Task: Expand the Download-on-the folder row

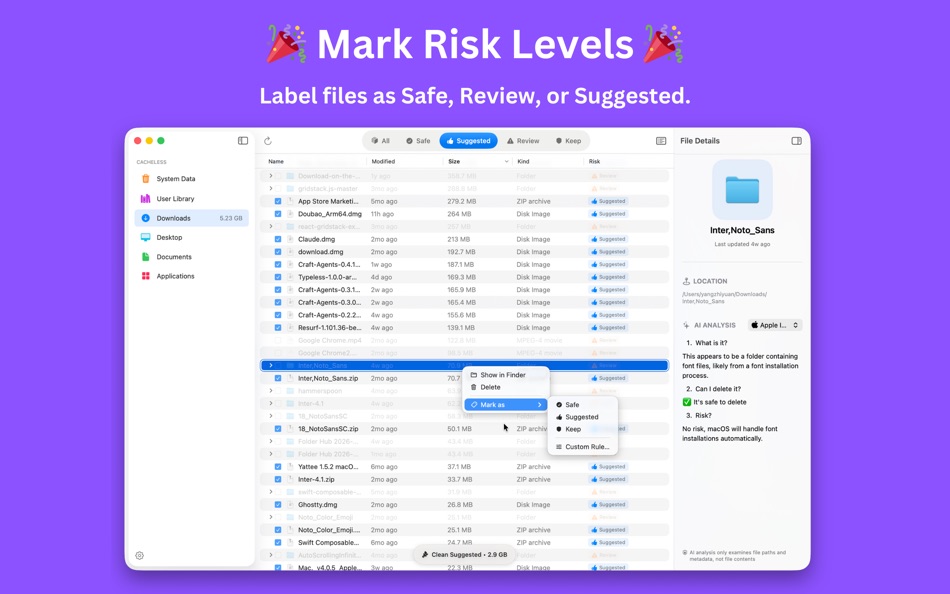Action: (270, 176)
